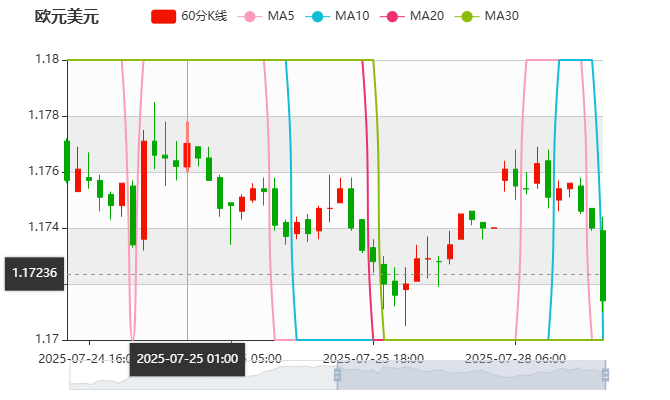Click the tall red candle beside the crosshair line

point(187,155)
